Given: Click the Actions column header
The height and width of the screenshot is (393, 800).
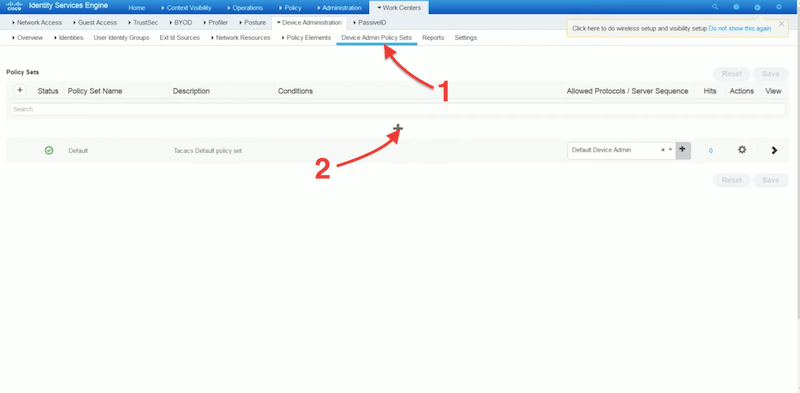Looking at the screenshot, I should (742, 91).
